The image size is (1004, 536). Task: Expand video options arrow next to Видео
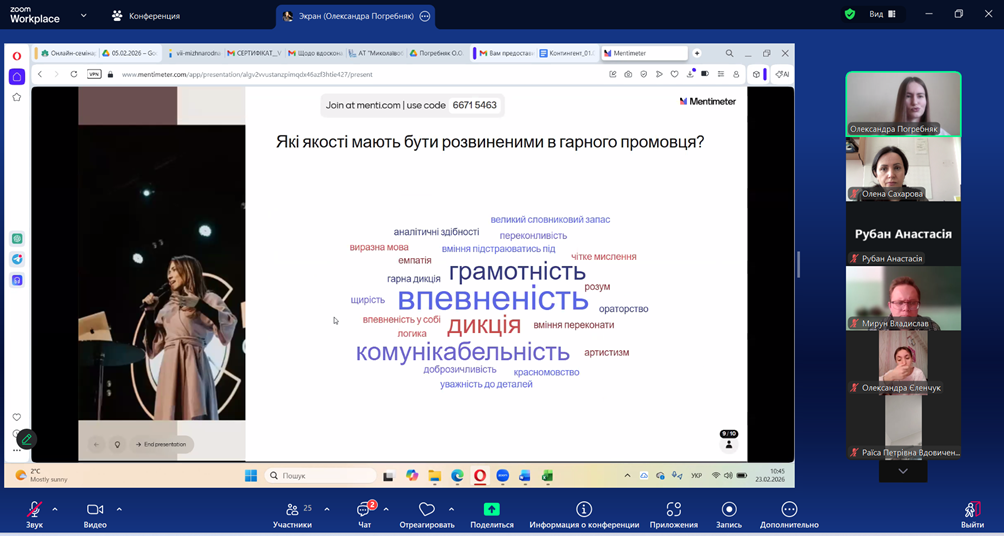coord(119,509)
